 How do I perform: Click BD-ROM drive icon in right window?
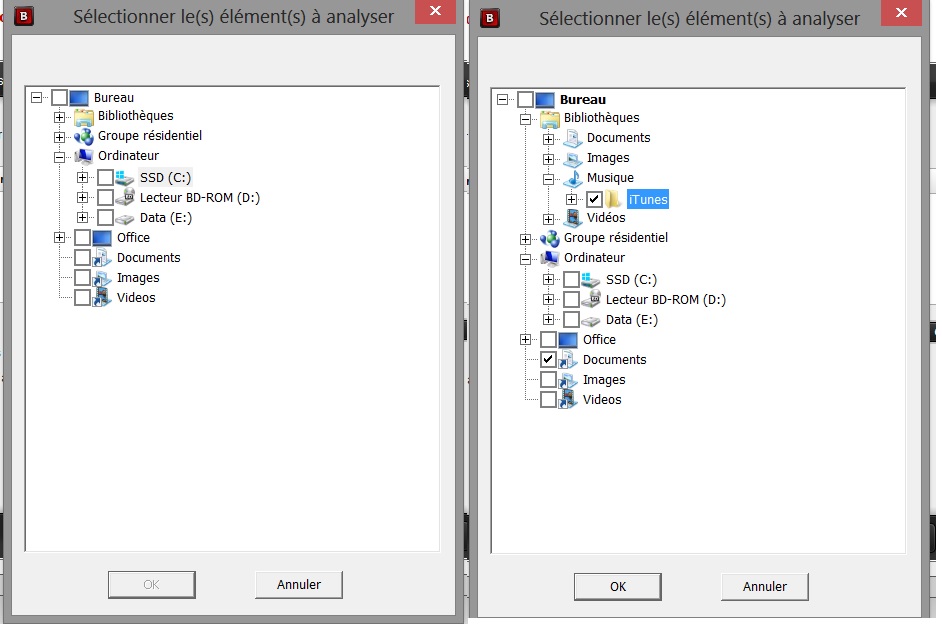[591, 299]
